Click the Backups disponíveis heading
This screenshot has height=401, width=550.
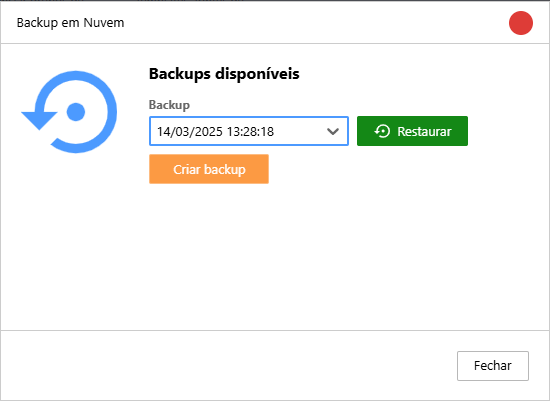(x=224, y=74)
